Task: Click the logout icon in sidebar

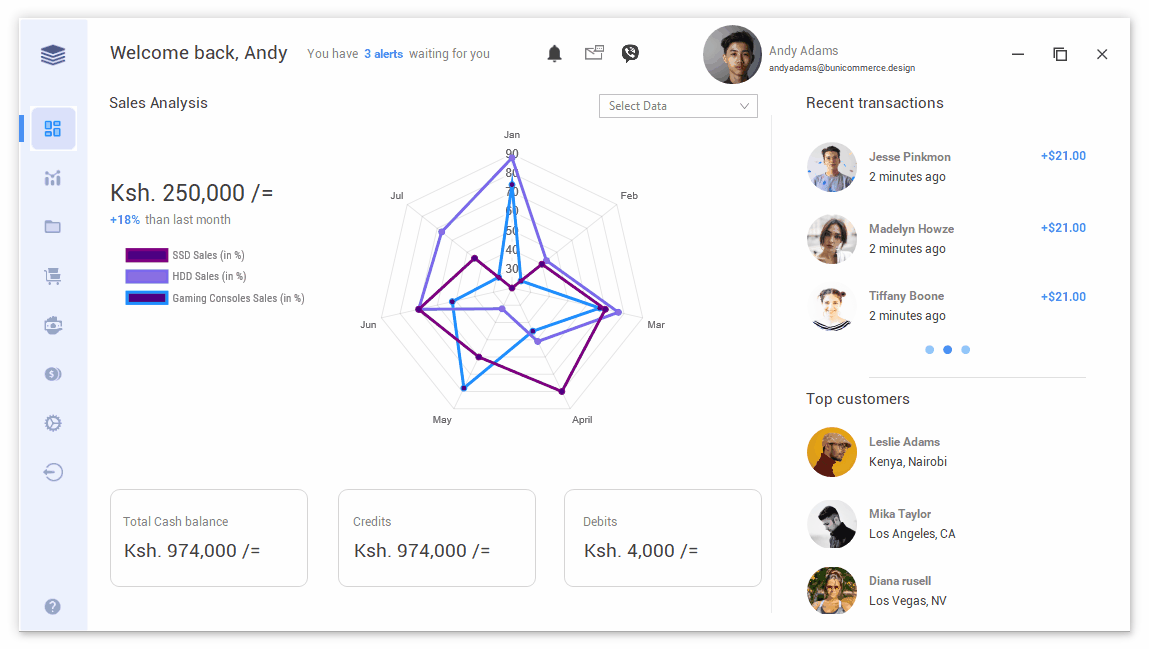Action: pyautogui.click(x=53, y=472)
